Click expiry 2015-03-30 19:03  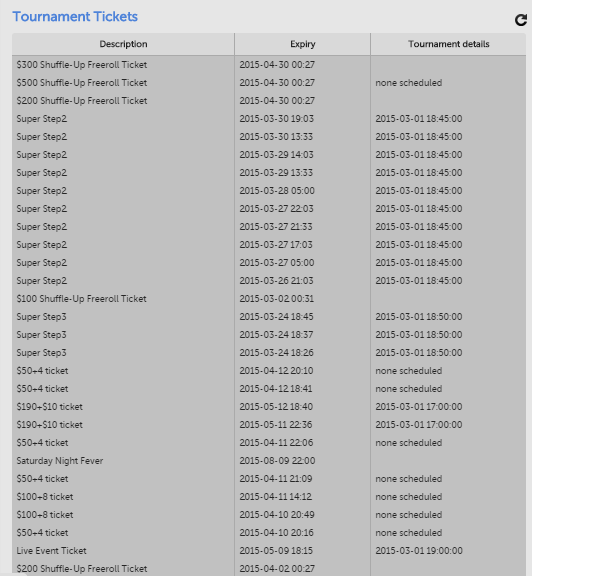(276, 119)
